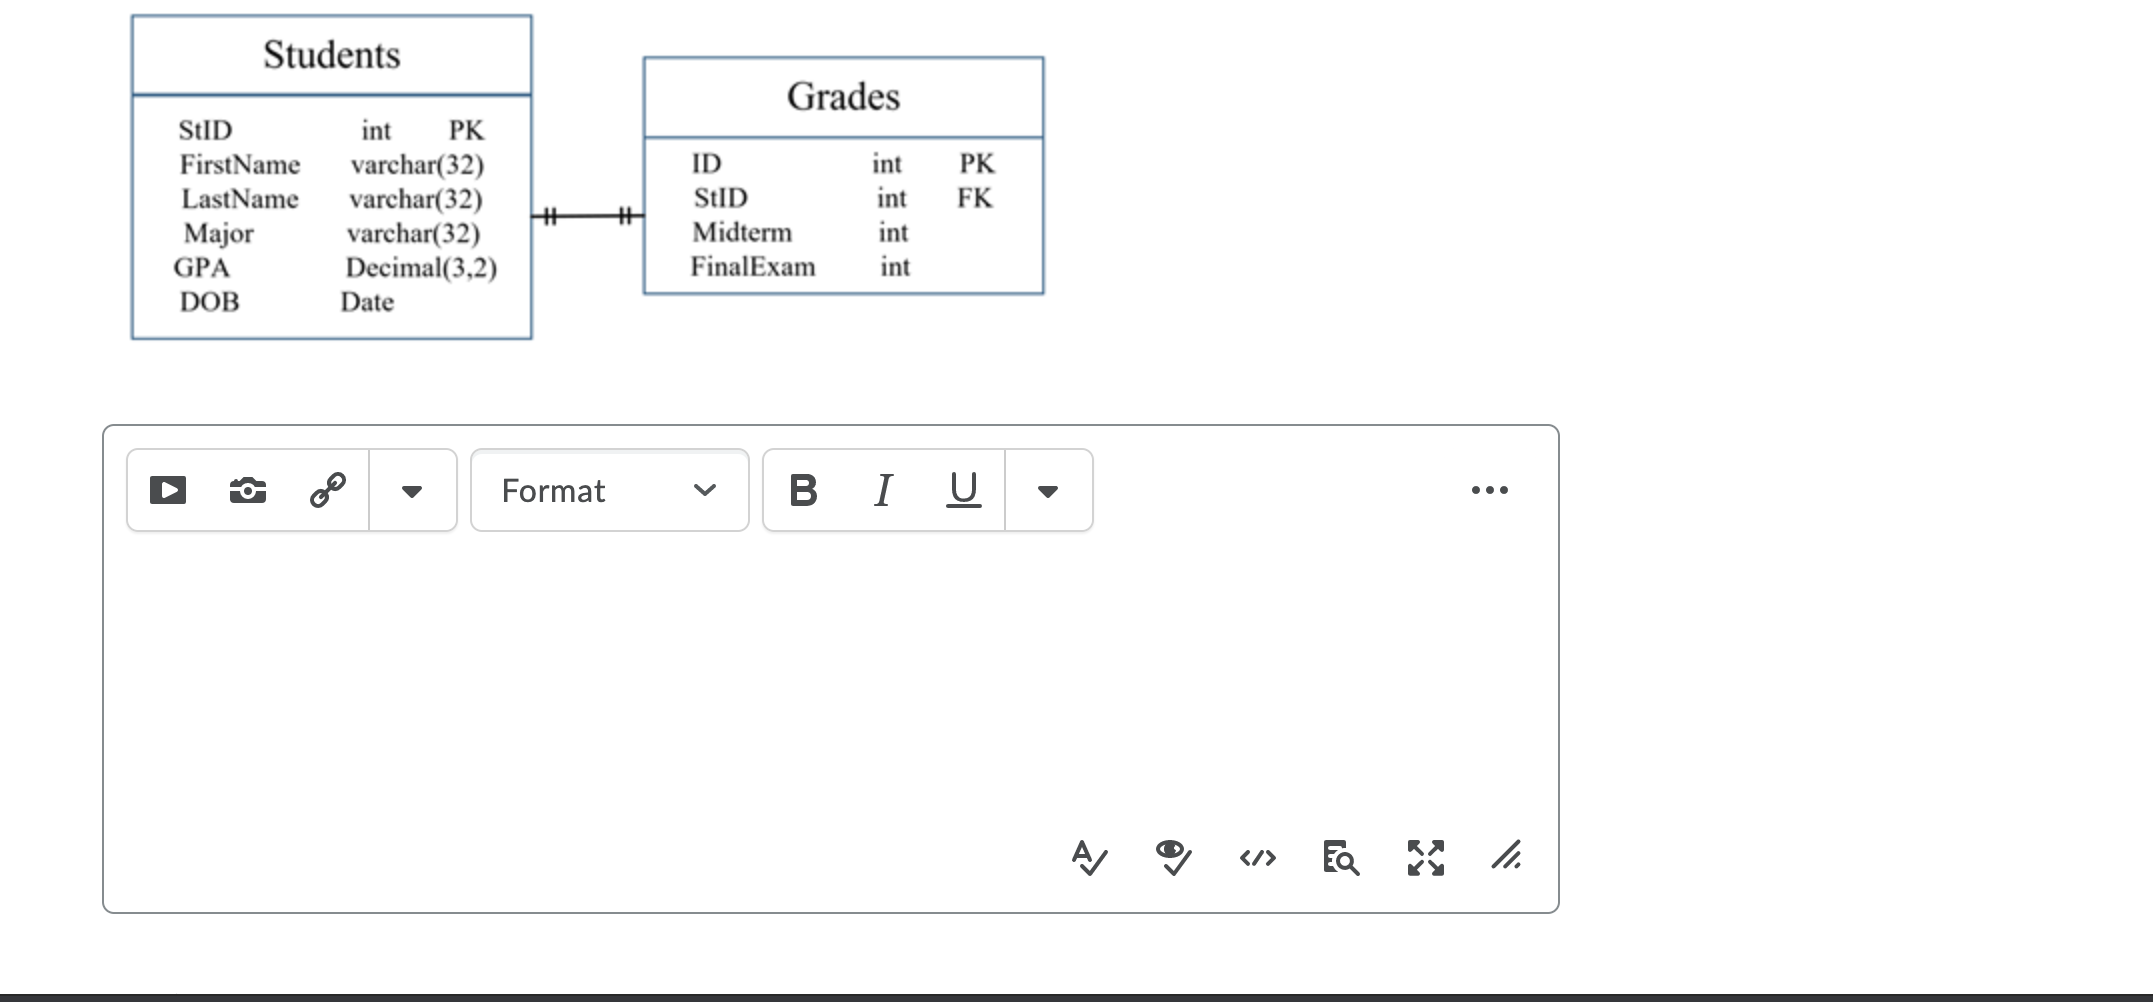Viewport: 2153px width, 1002px height.
Task: Click the StID column in Grades table
Action: (721, 198)
